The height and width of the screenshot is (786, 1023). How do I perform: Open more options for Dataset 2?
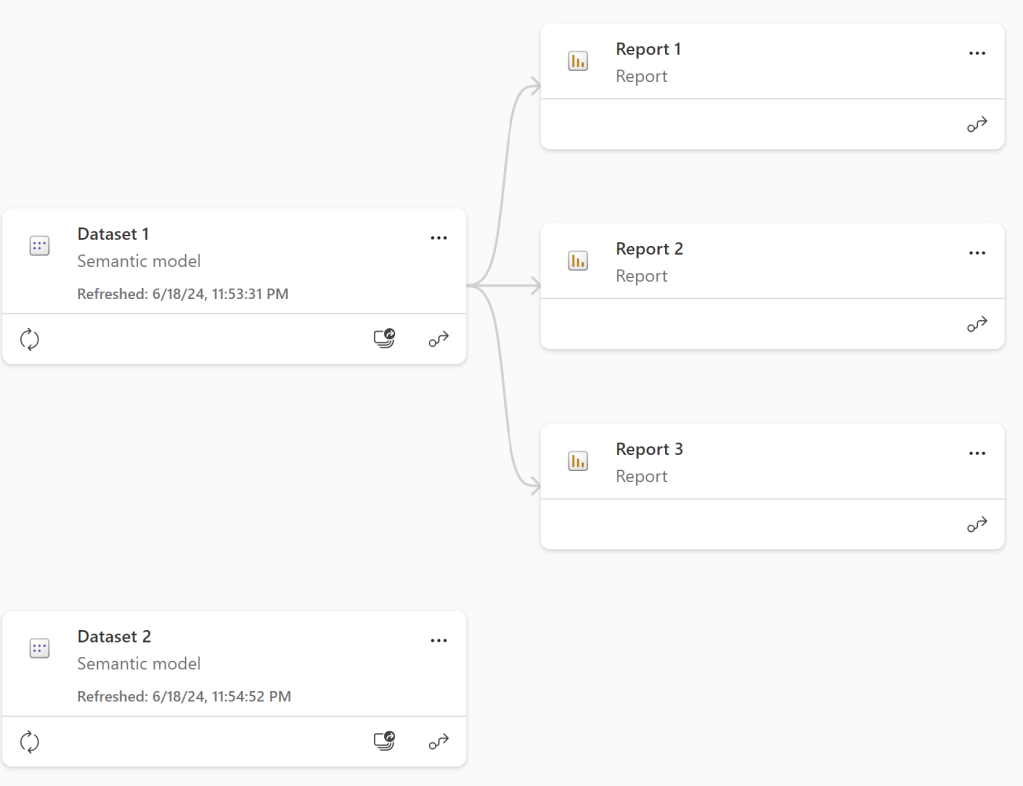point(438,641)
